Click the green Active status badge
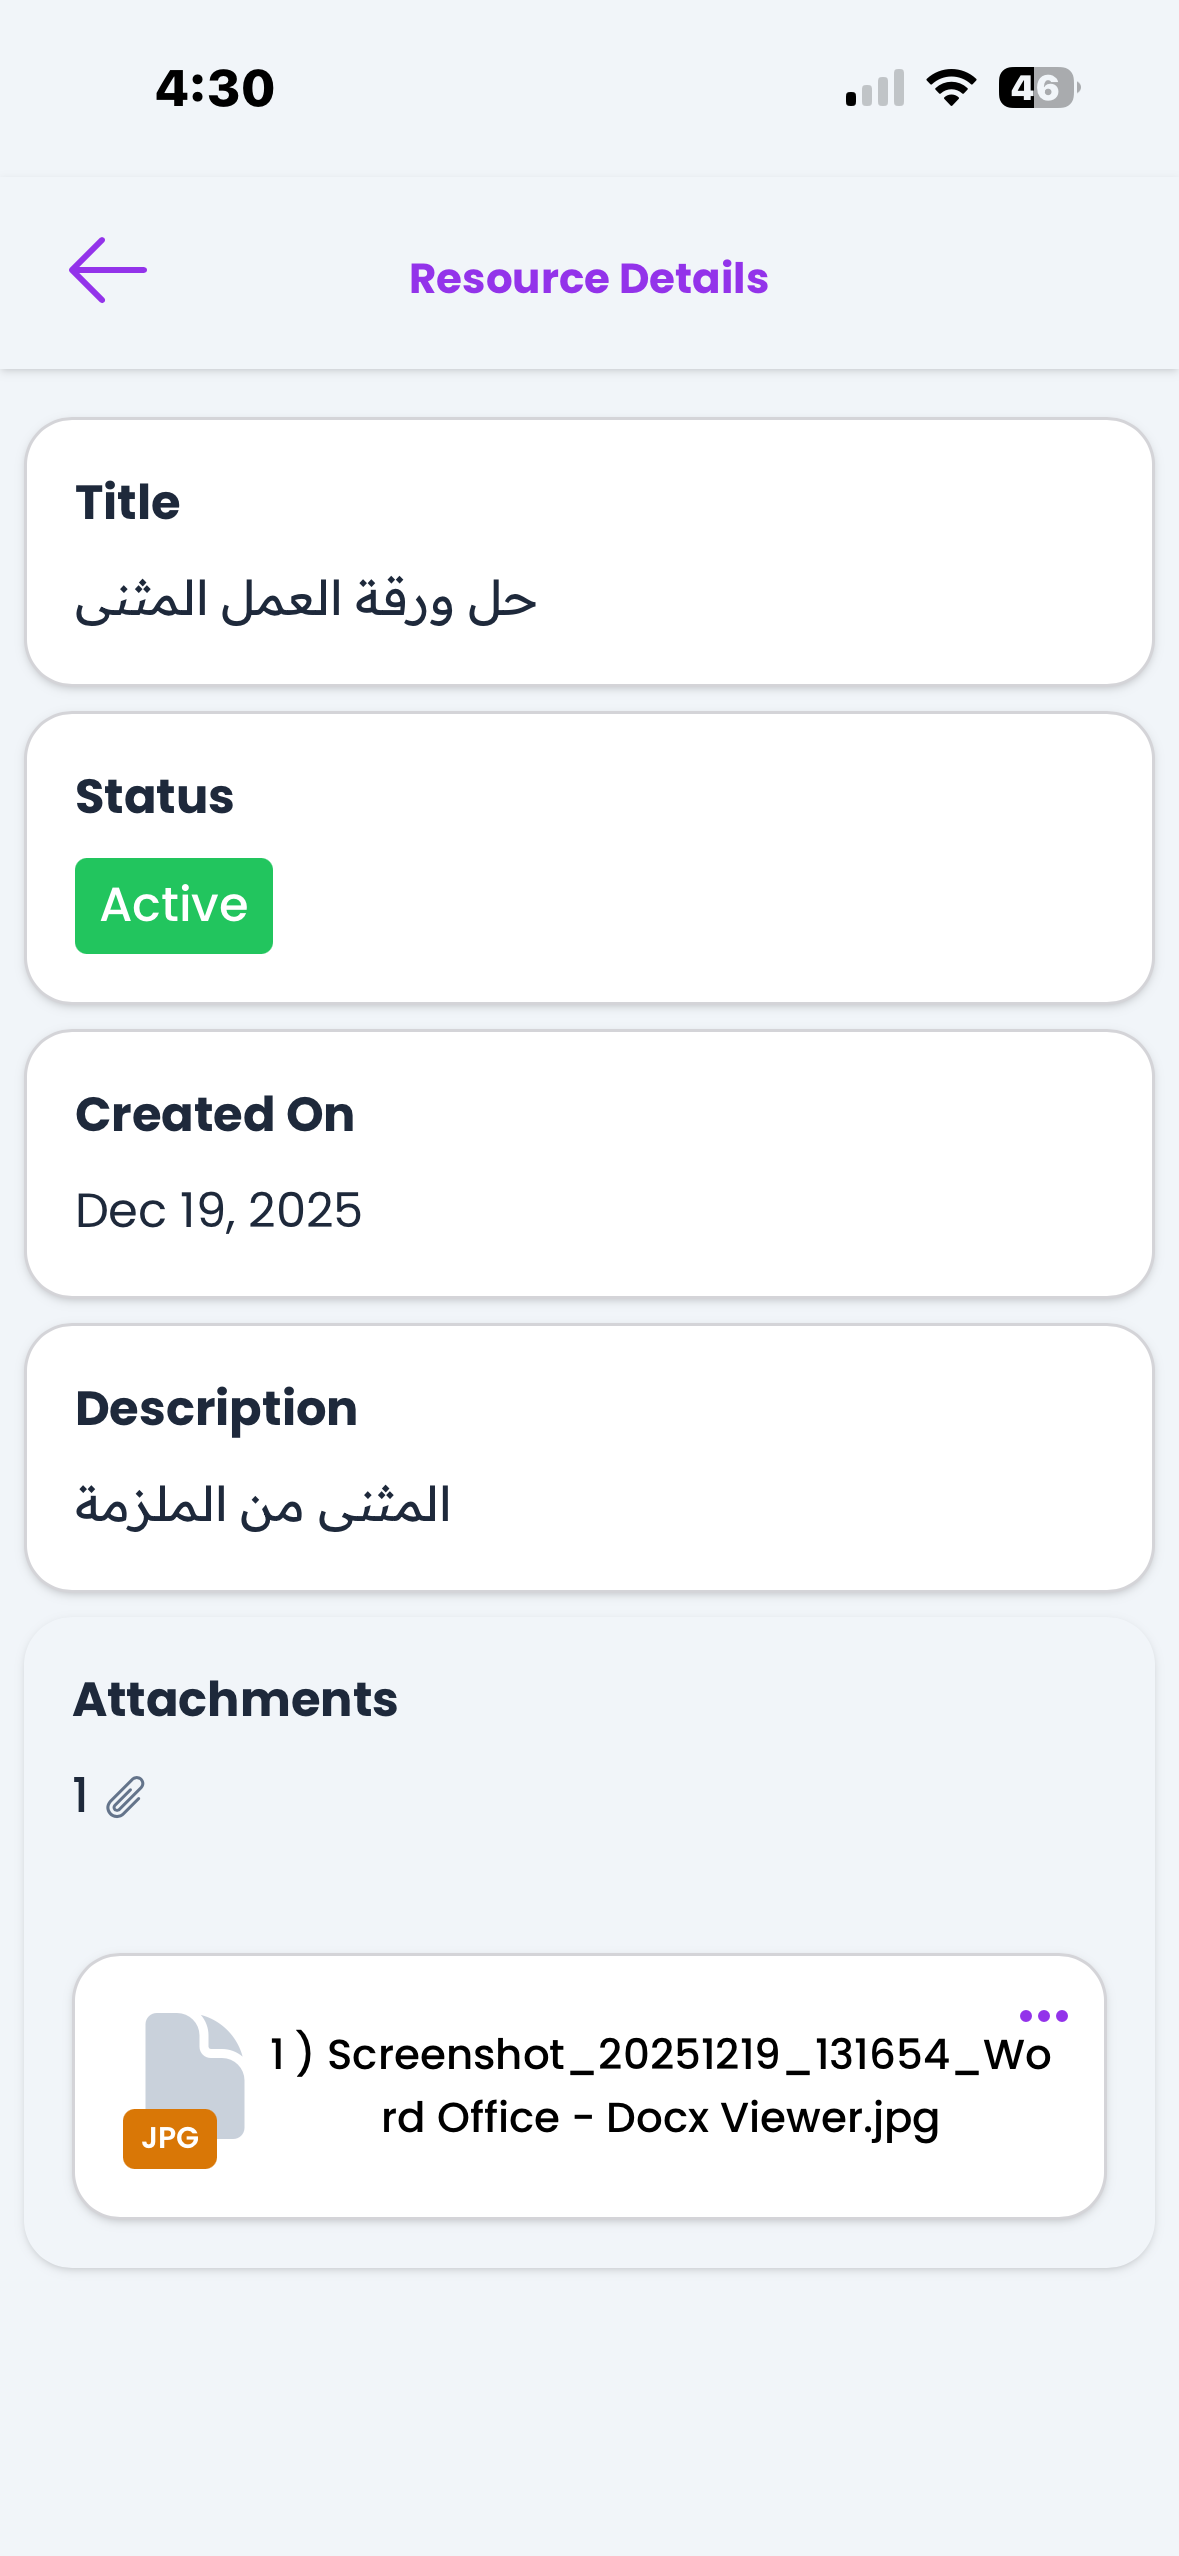Viewport: 1179px width, 2556px height. click(174, 906)
